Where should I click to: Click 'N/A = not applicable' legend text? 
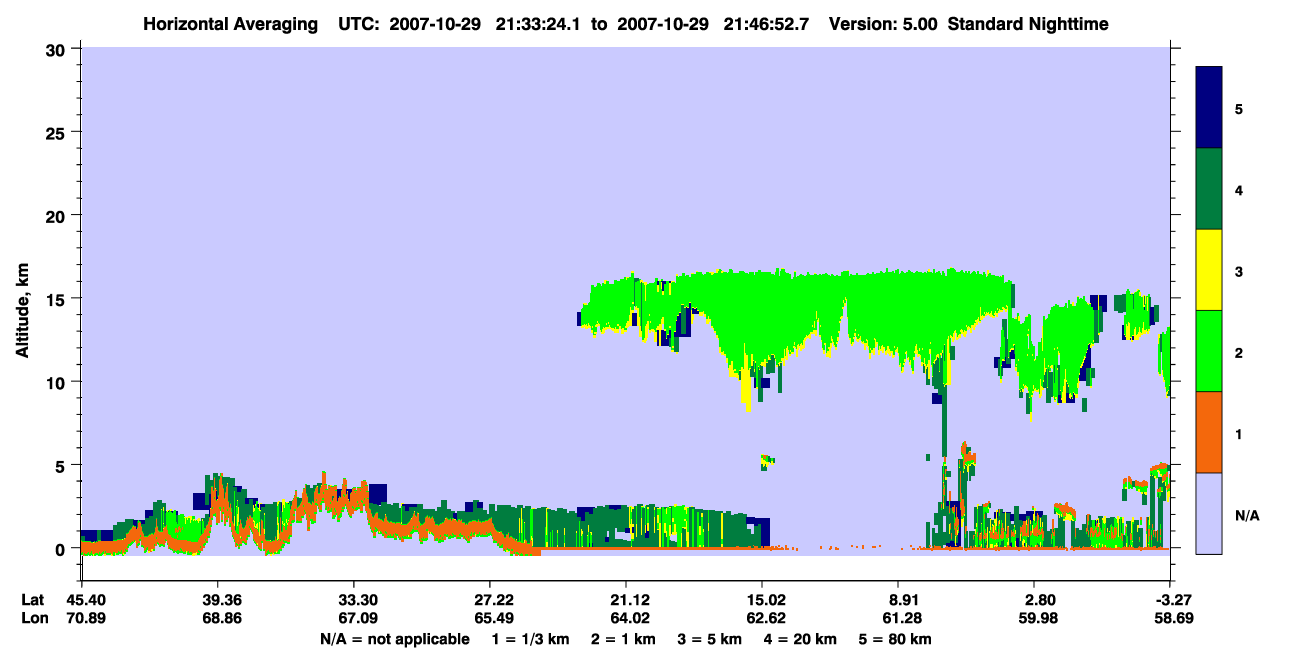coord(394,639)
